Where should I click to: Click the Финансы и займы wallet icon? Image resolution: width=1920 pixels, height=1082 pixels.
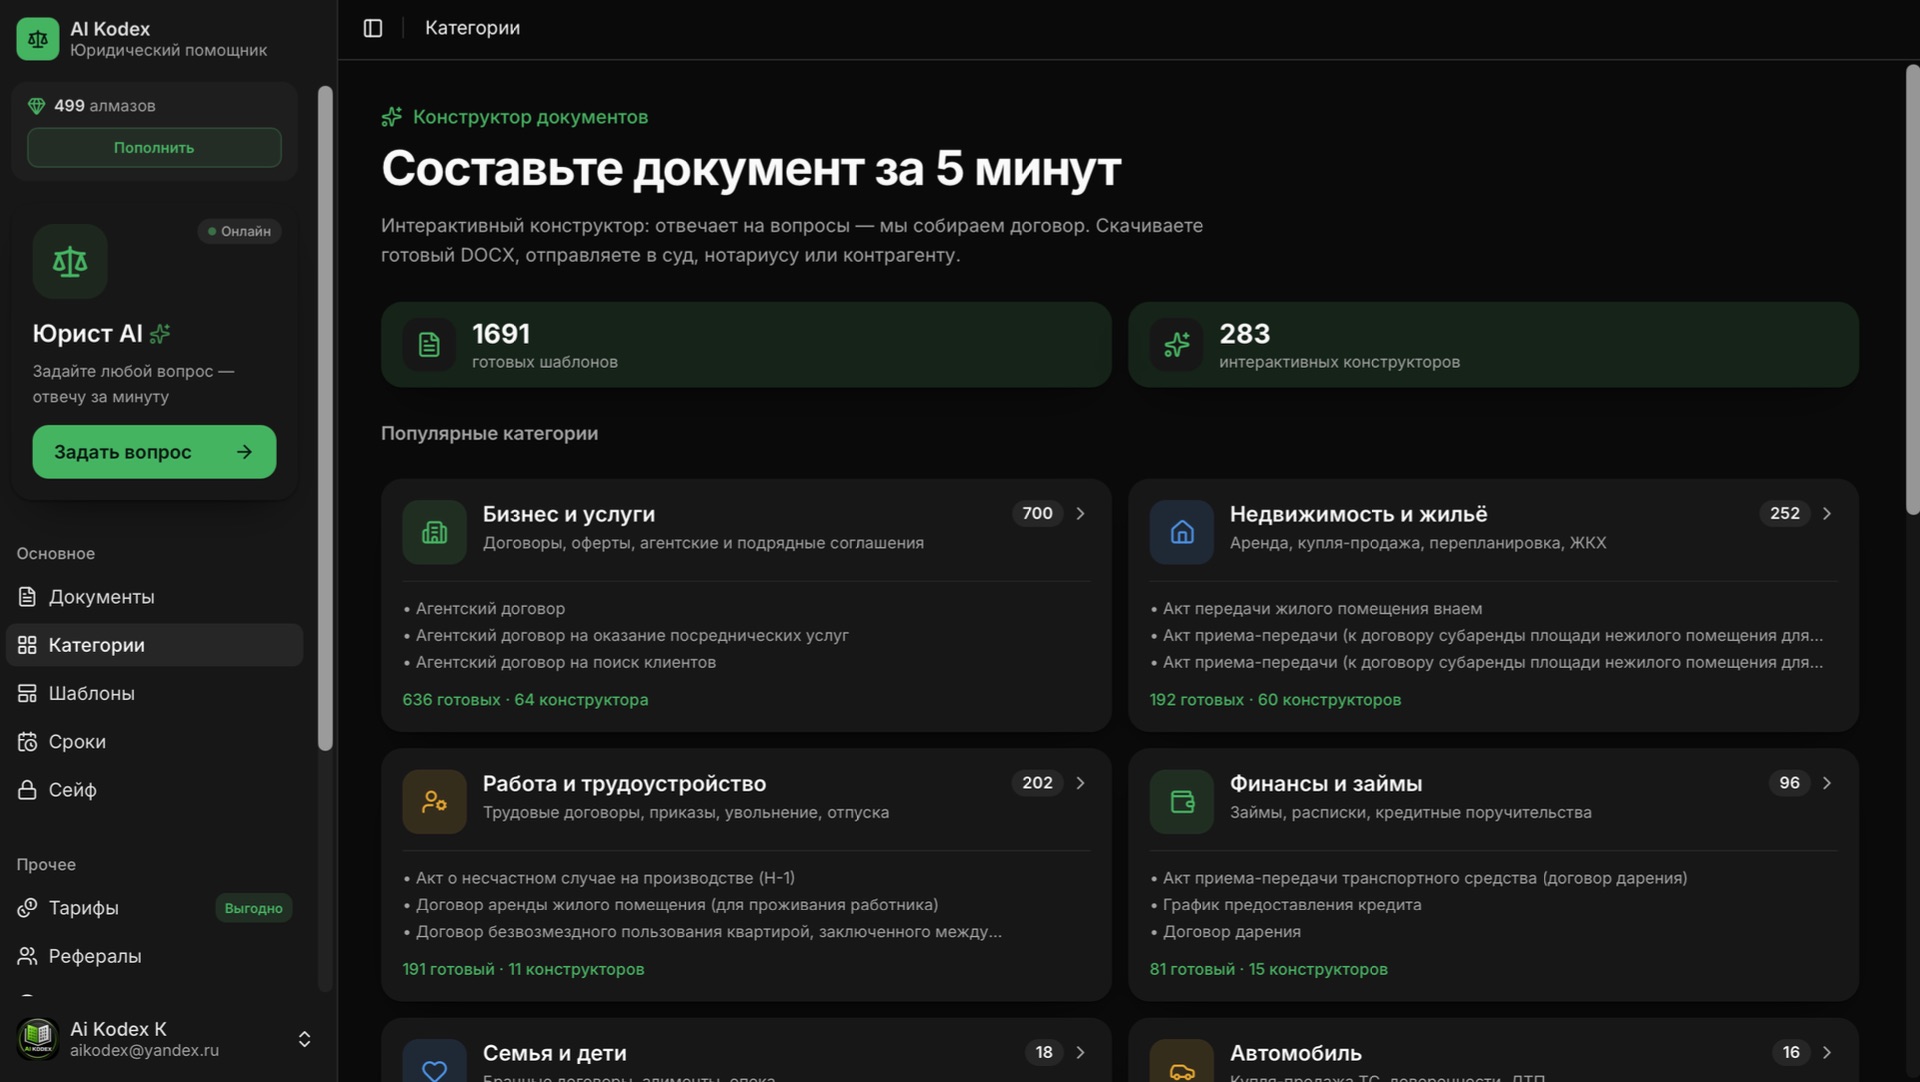click(1182, 802)
